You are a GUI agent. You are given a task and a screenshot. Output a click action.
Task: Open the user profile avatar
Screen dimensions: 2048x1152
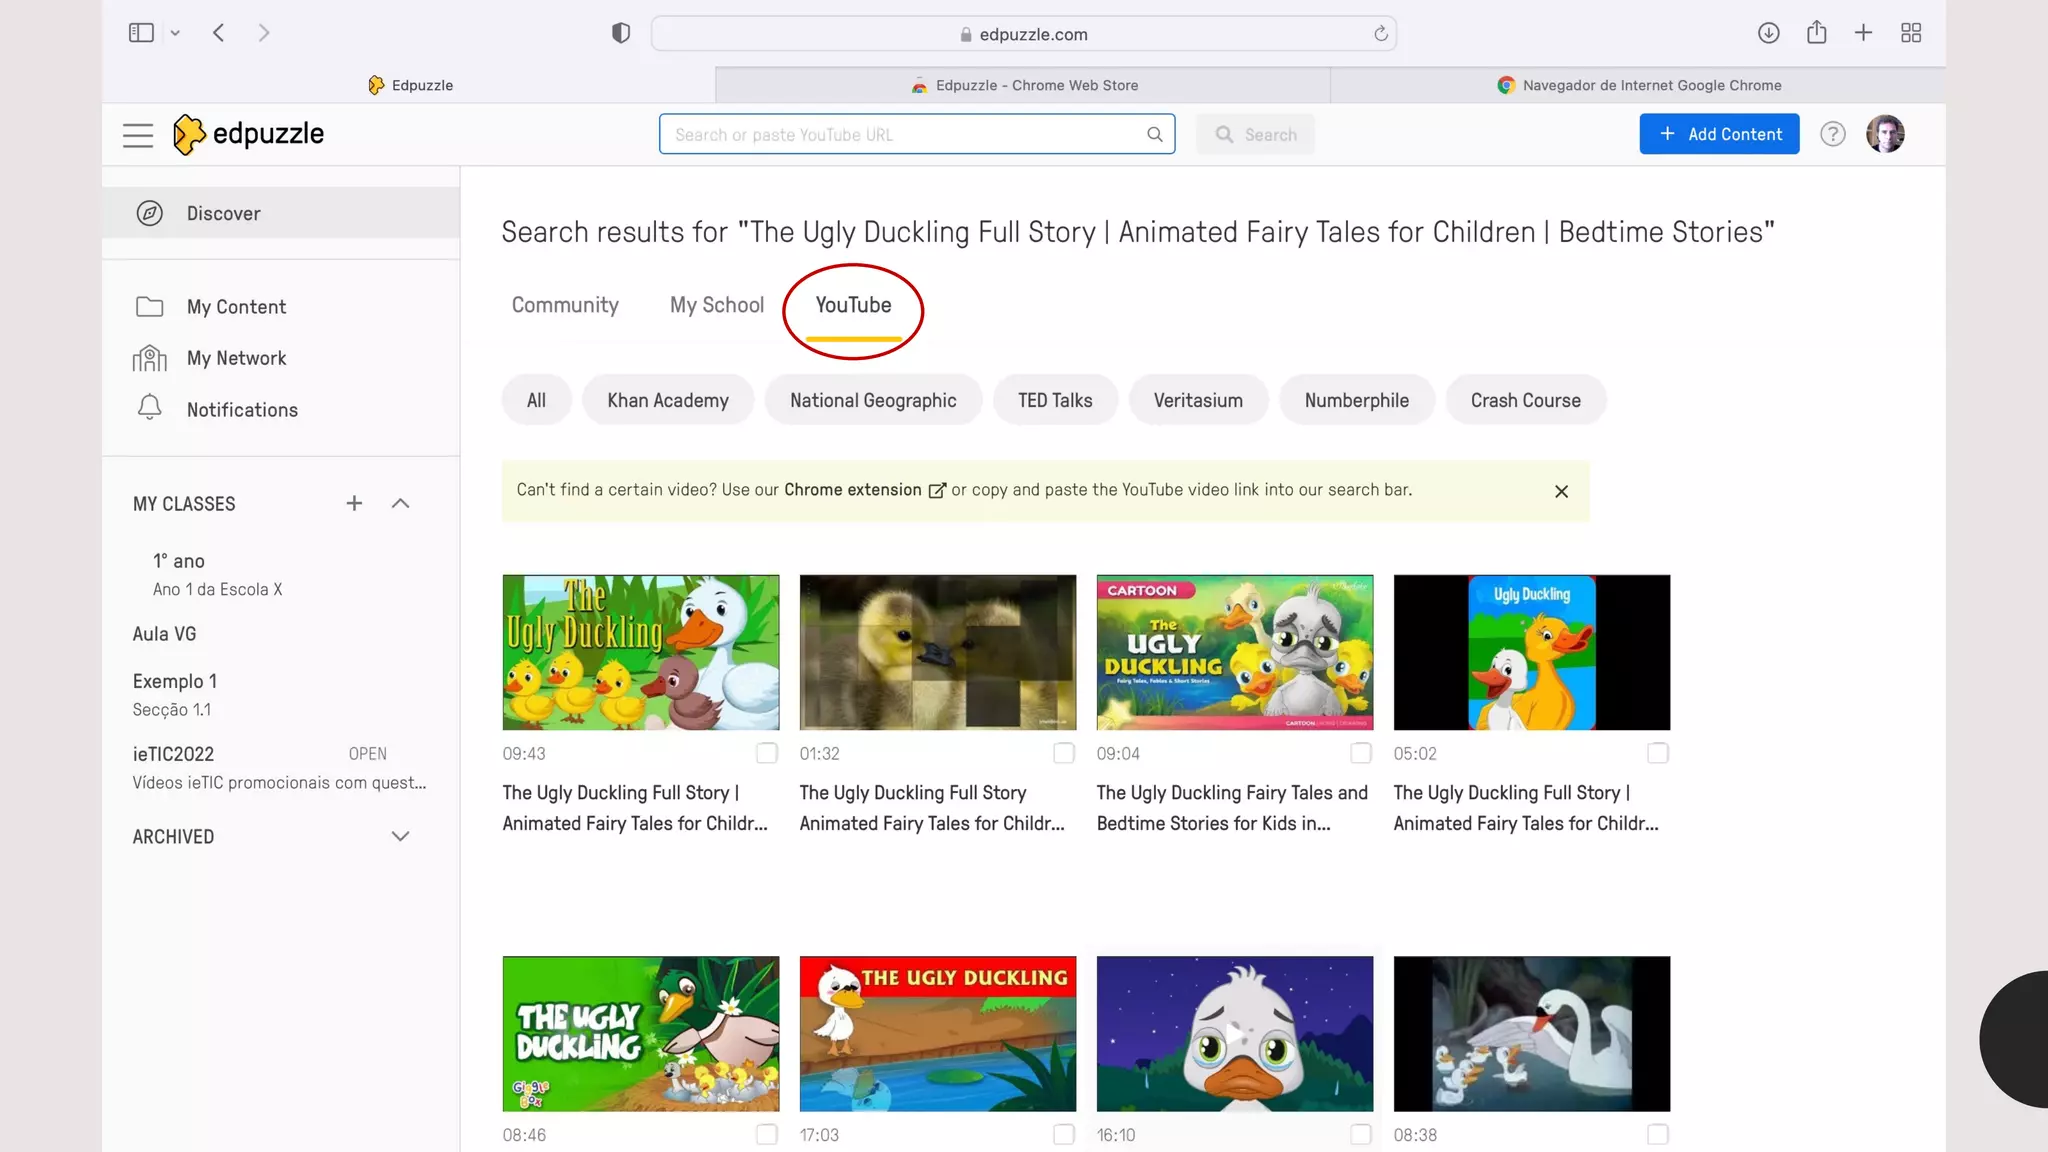(x=1885, y=134)
